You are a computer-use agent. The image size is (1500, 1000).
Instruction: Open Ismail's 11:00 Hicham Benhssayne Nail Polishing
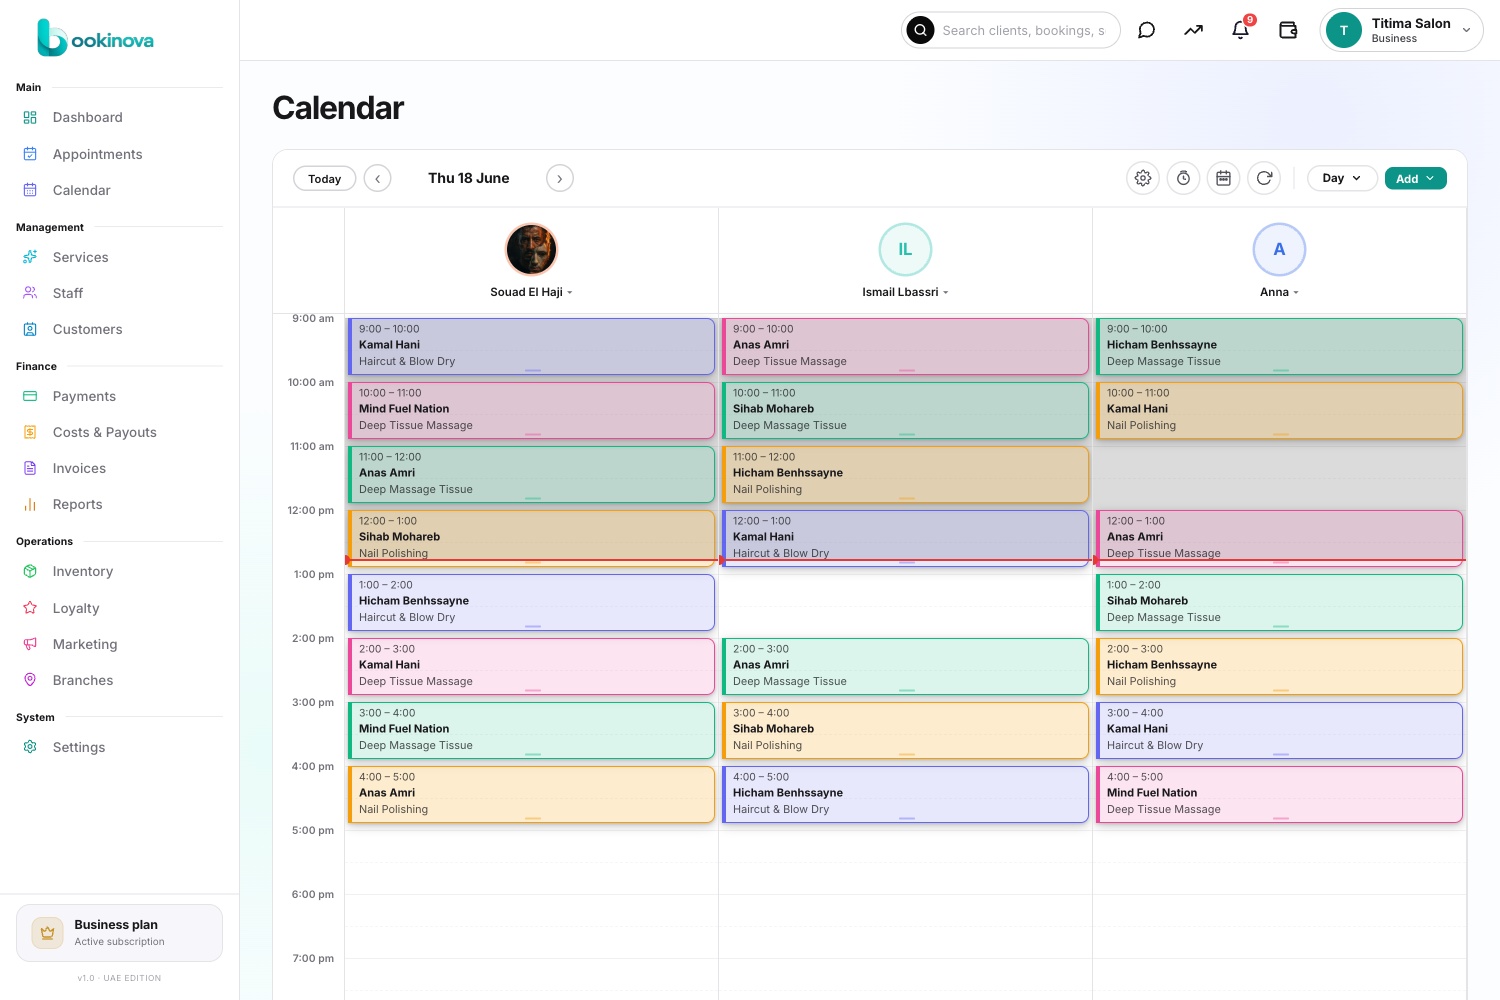click(905, 474)
